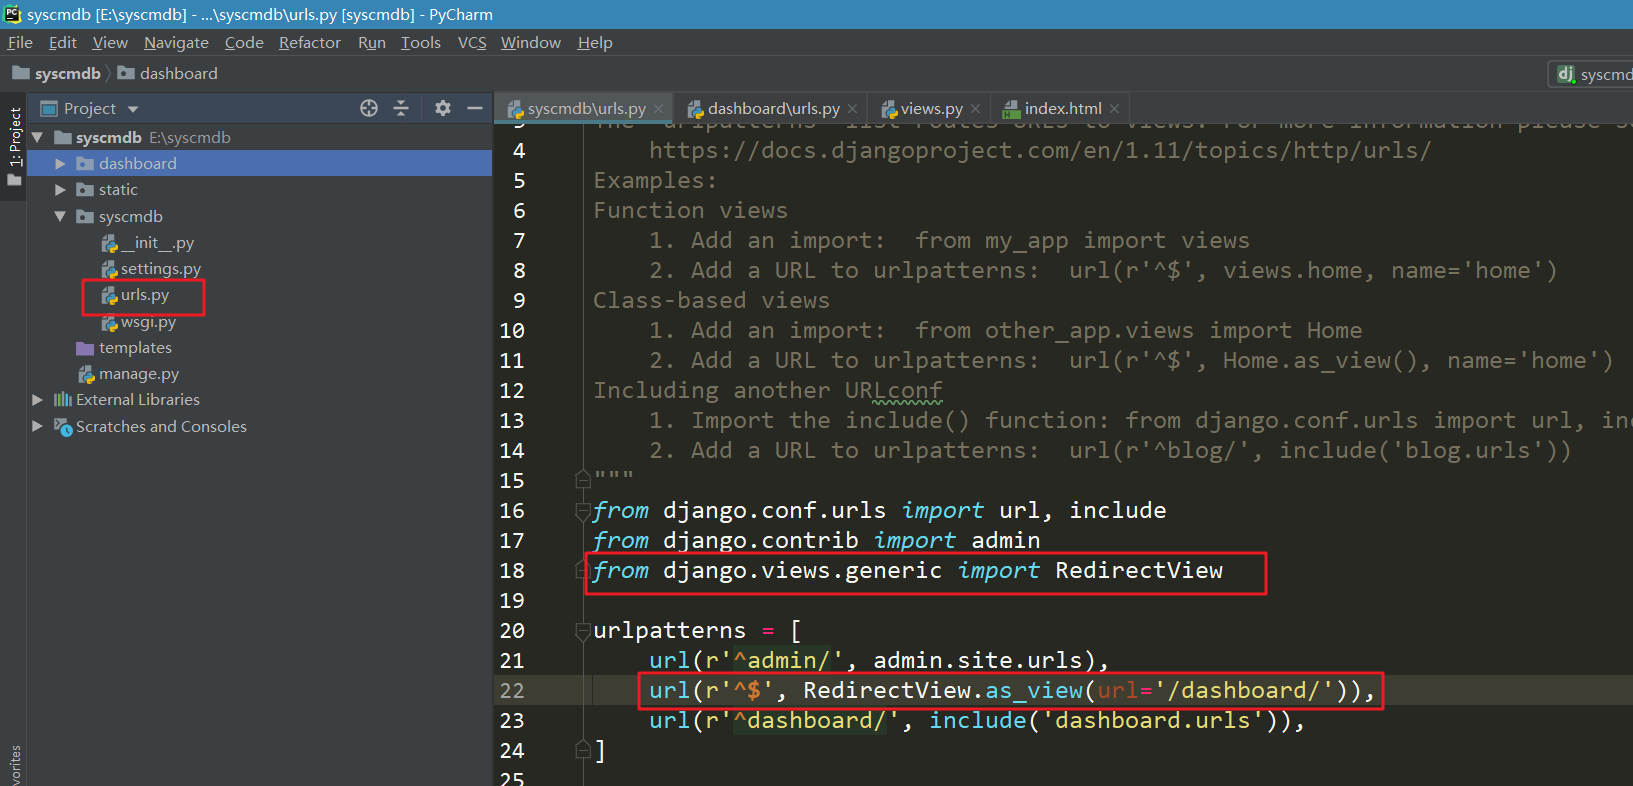The width and height of the screenshot is (1633, 786).
Task: Click the templates folder icon
Action: click(x=85, y=348)
